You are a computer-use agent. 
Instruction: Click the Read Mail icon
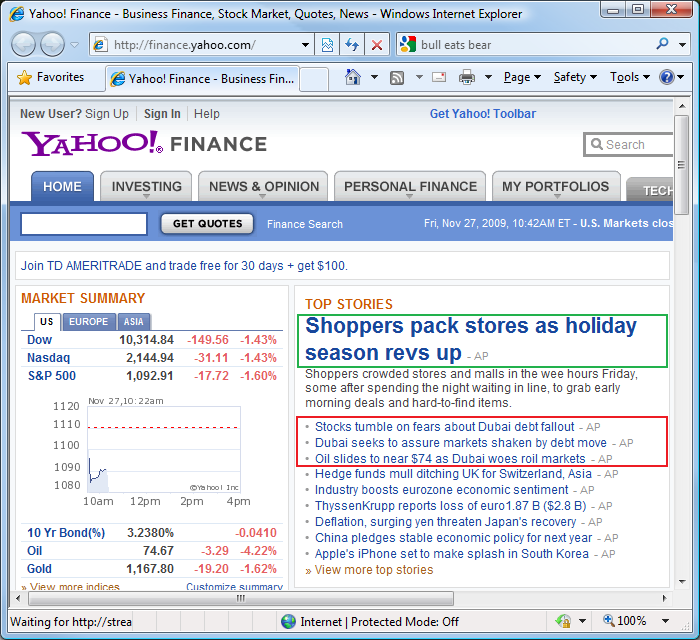pos(439,77)
